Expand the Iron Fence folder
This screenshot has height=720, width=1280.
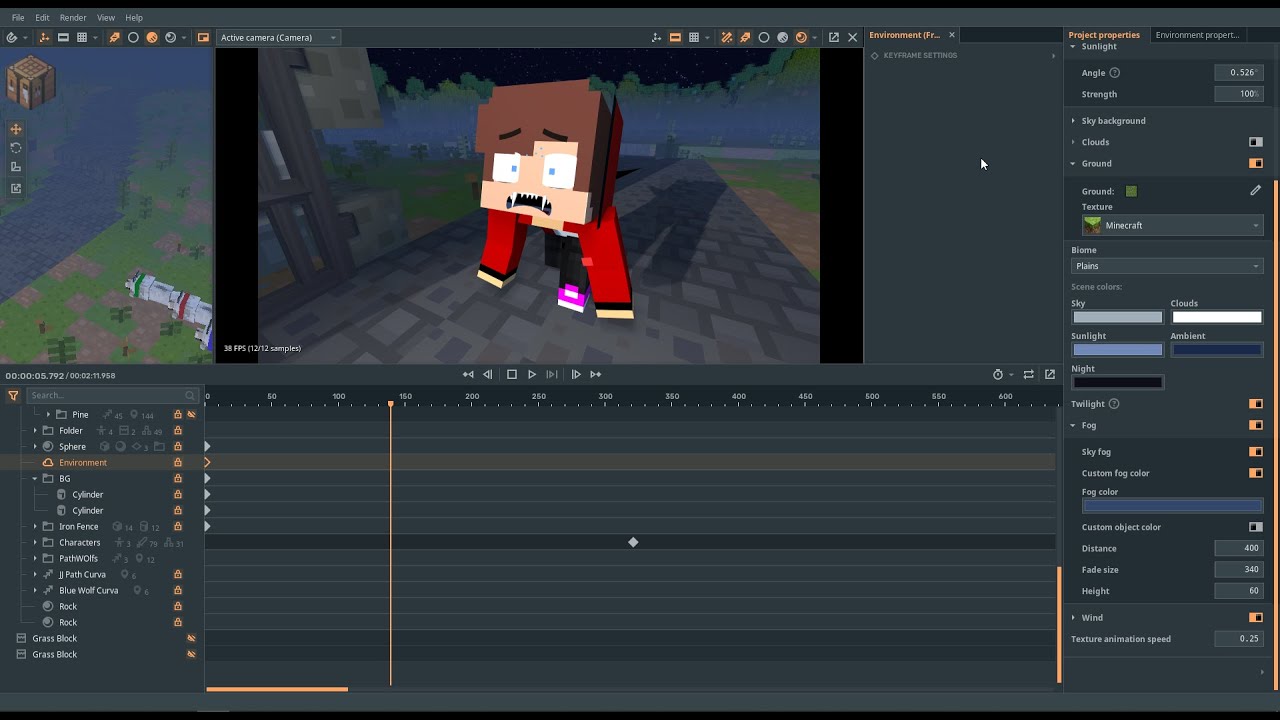pos(35,527)
